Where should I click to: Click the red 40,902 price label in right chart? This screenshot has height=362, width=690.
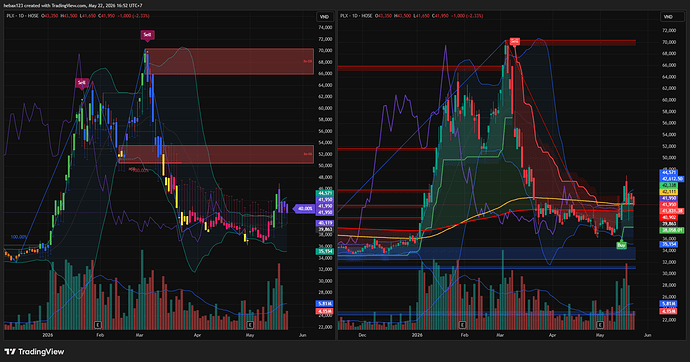(668, 217)
